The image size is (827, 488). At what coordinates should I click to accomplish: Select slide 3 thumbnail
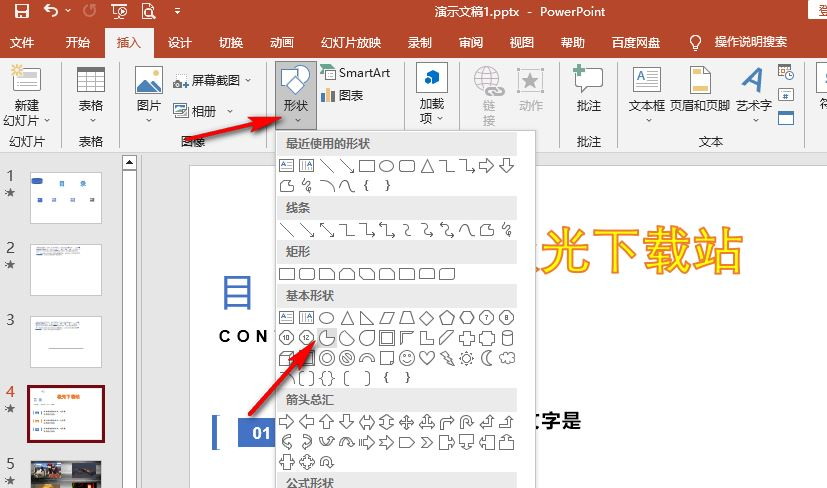tap(66, 342)
